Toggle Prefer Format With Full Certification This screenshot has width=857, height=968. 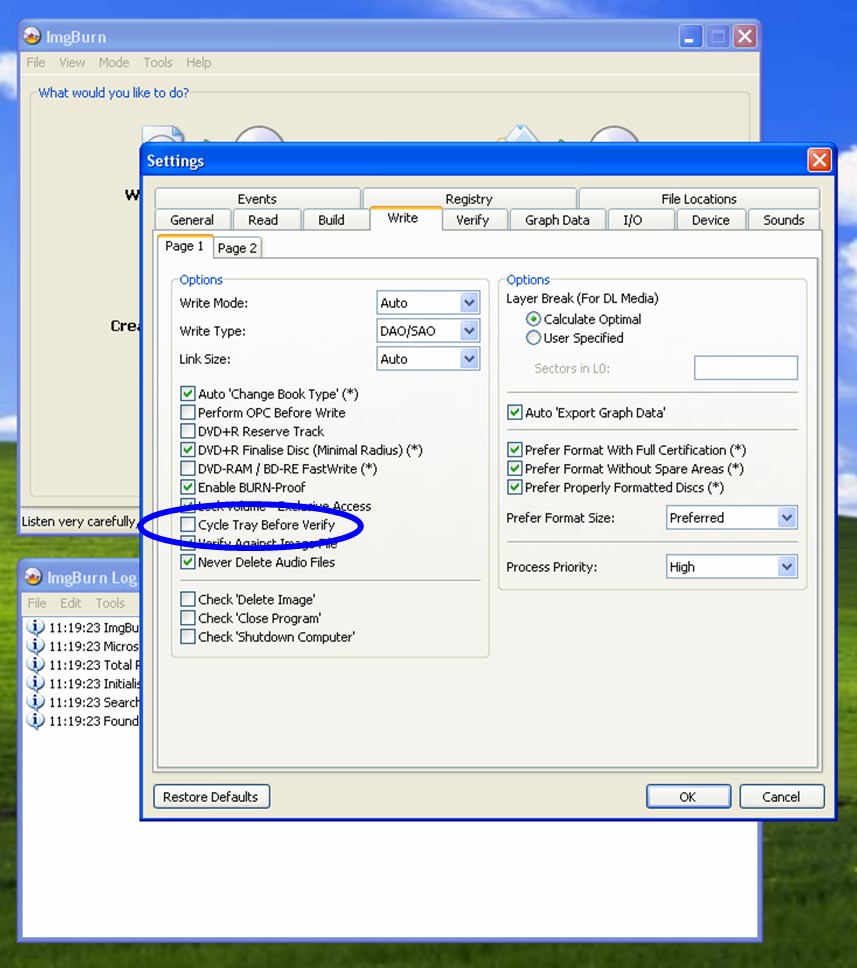click(x=514, y=450)
